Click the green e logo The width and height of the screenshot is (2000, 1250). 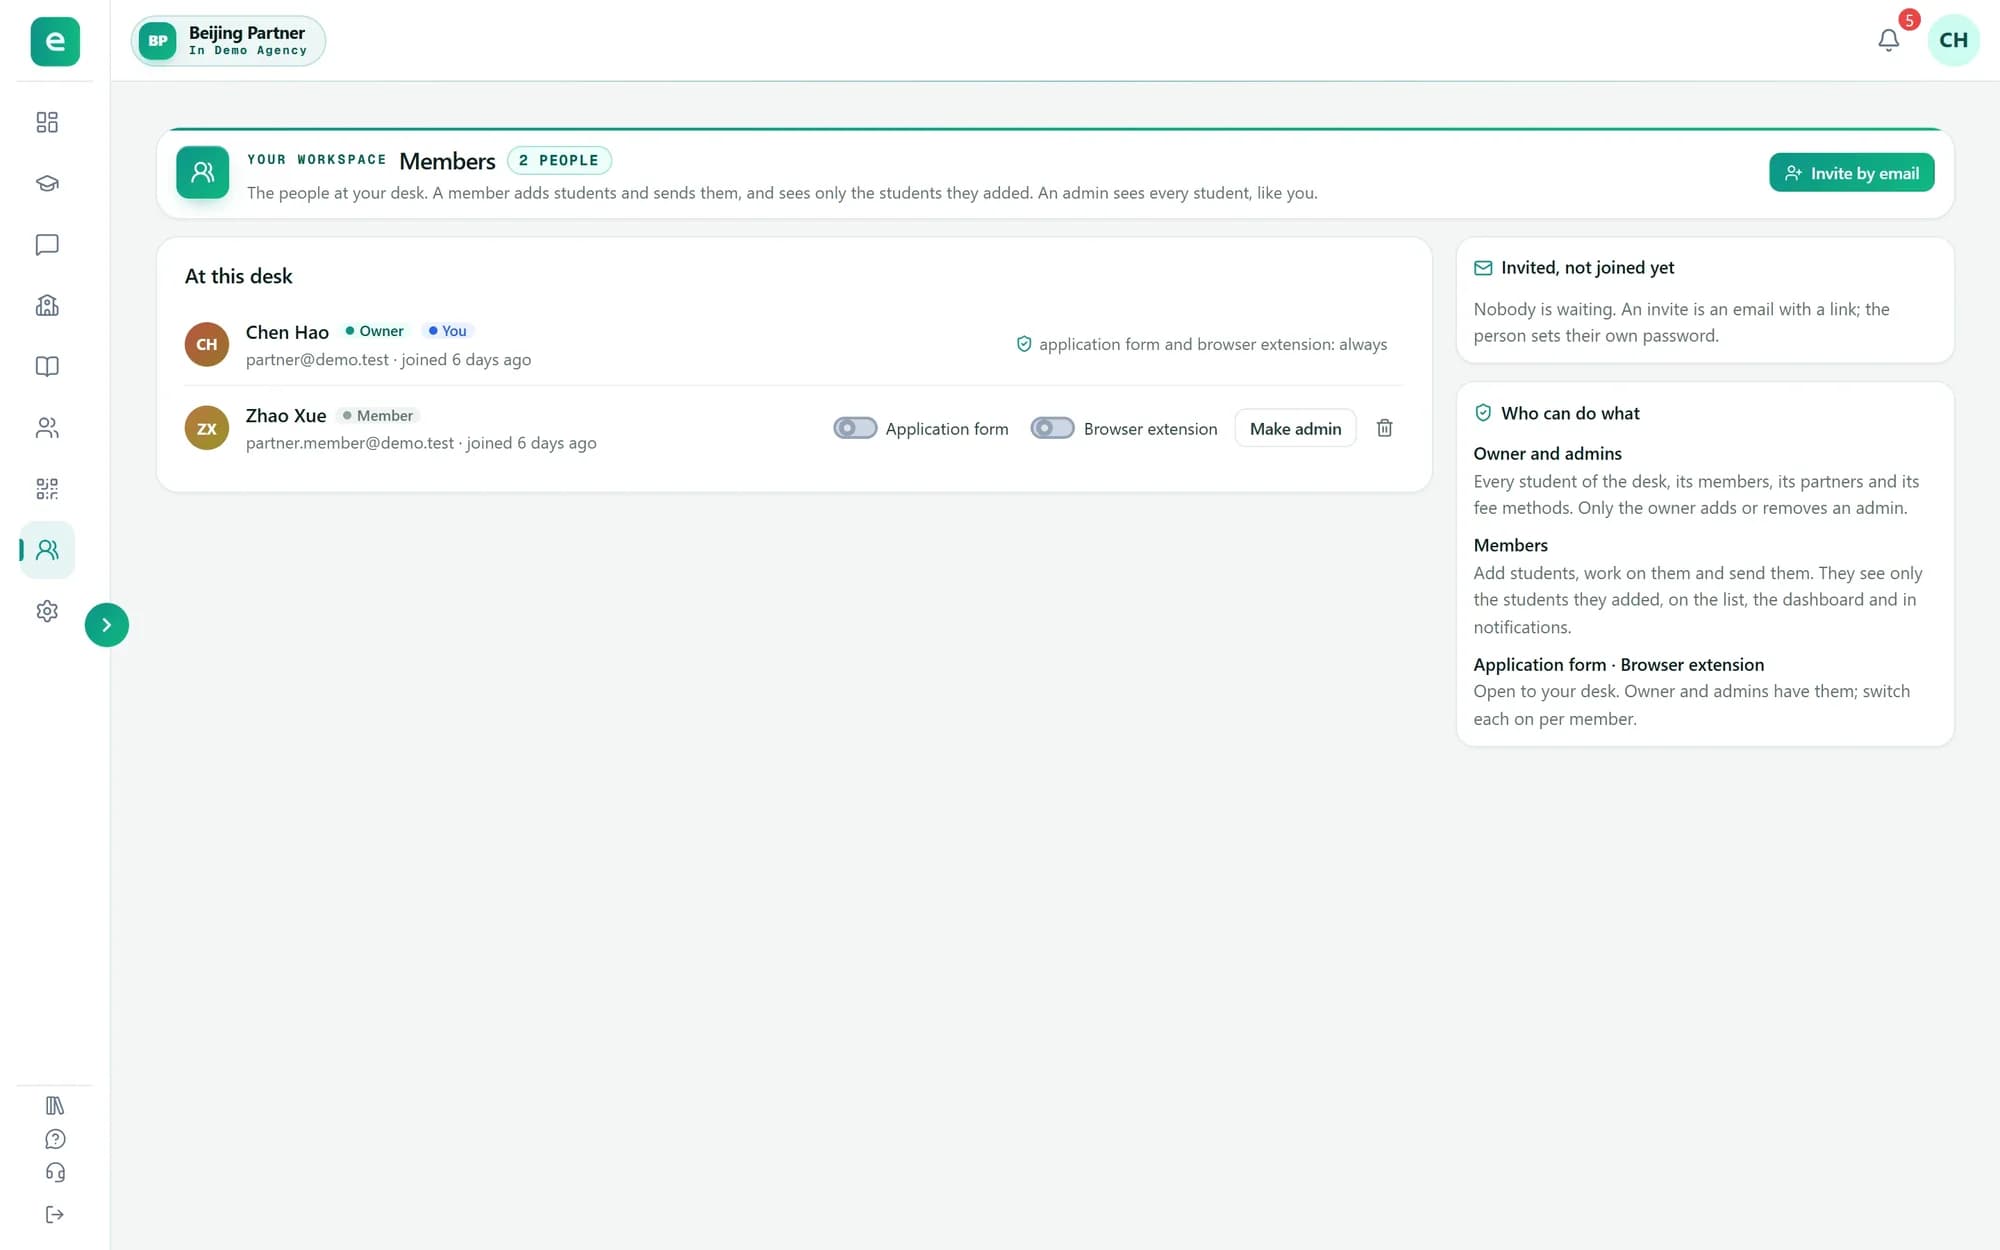55,41
